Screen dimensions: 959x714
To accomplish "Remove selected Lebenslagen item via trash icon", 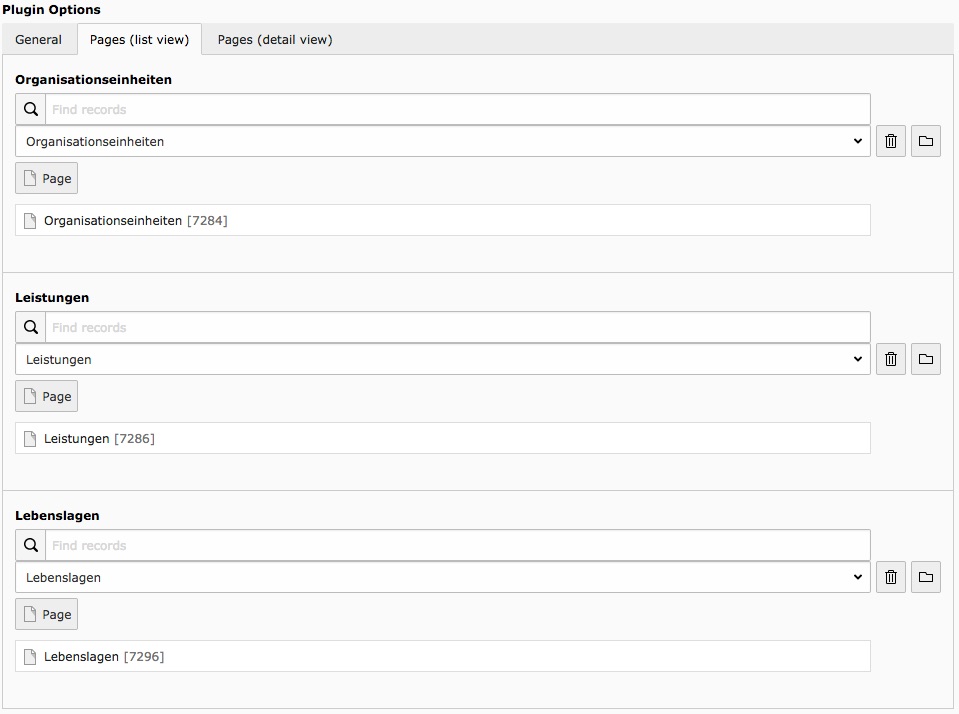I will 891,577.
